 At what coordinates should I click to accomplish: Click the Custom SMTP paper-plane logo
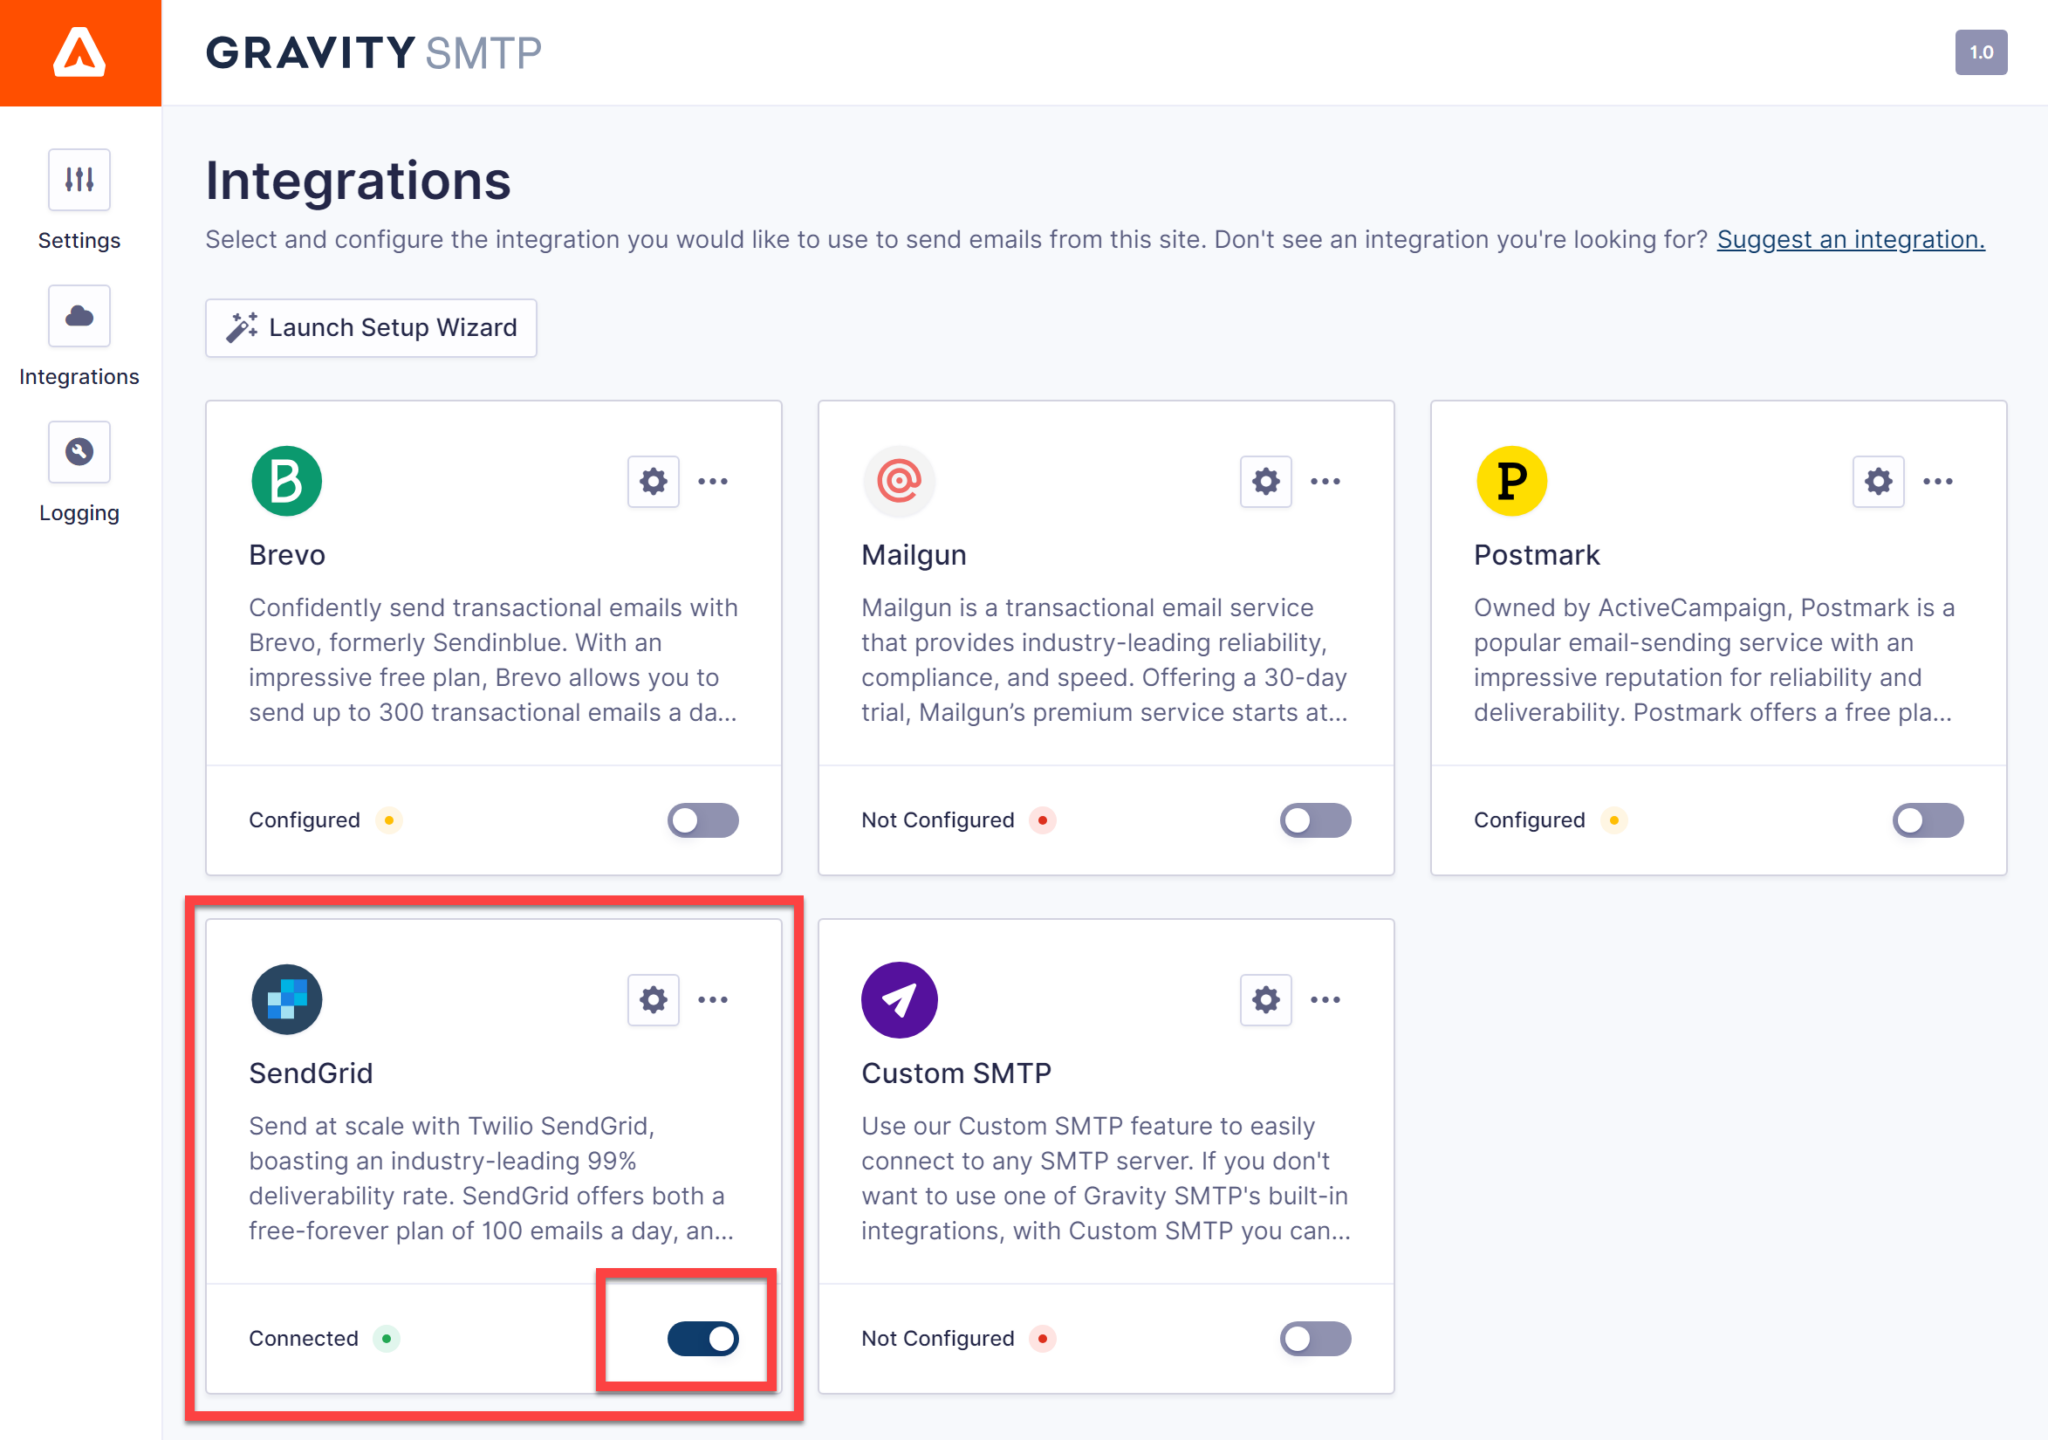pos(899,999)
